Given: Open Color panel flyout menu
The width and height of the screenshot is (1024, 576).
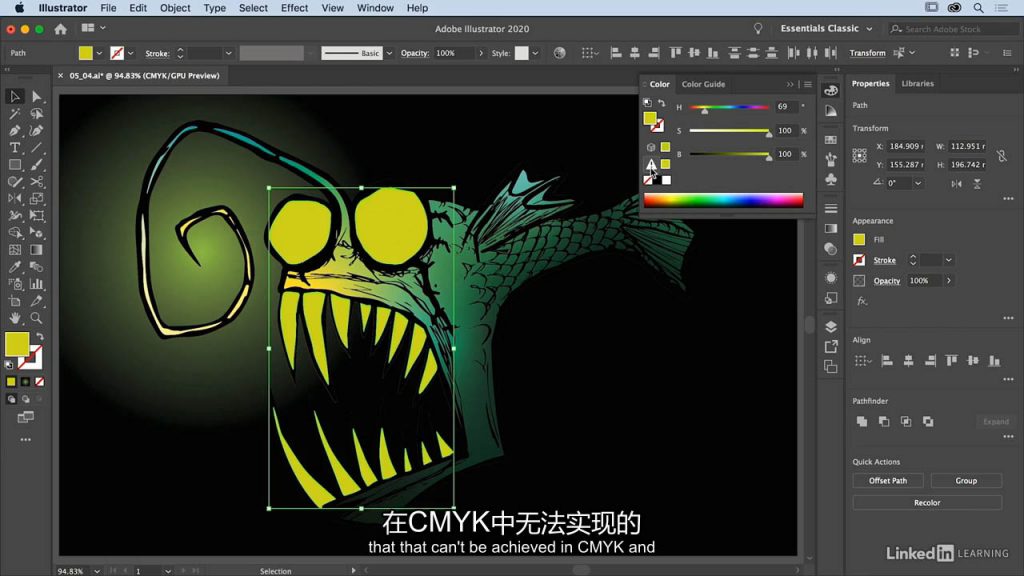Looking at the screenshot, I should click(x=808, y=84).
